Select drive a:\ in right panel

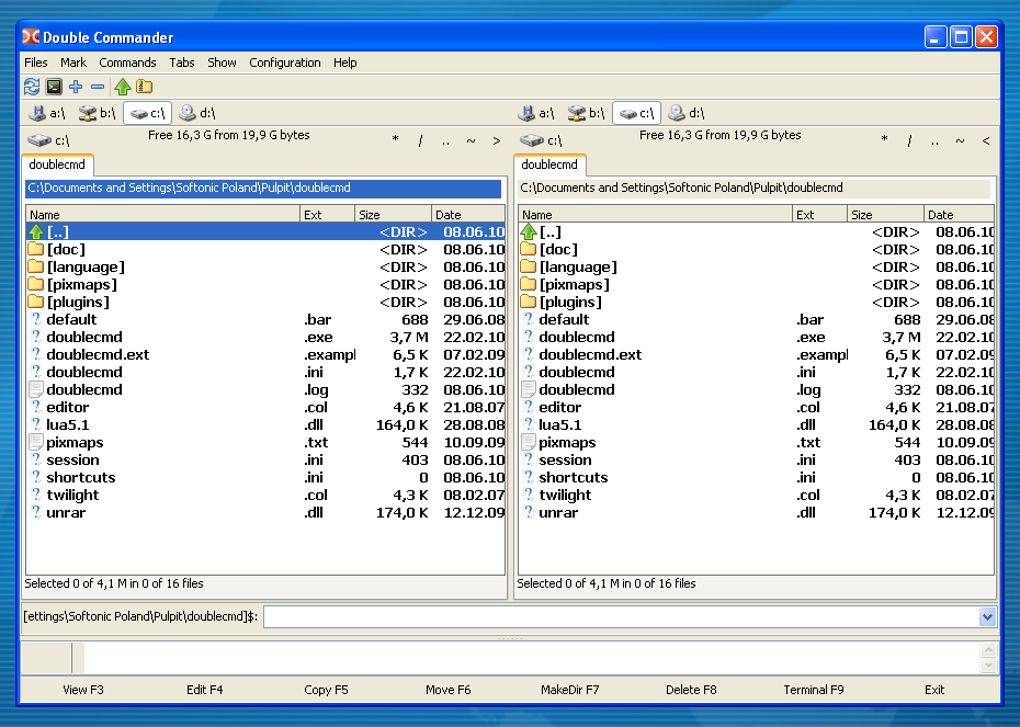click(539, 114)
